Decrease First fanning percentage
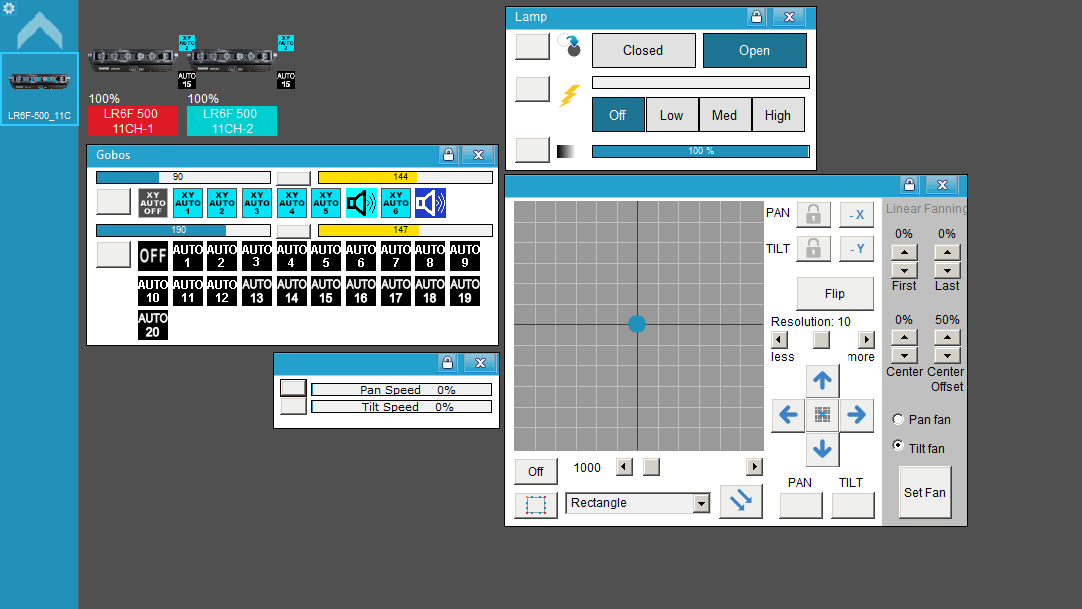 pos(904,270)
